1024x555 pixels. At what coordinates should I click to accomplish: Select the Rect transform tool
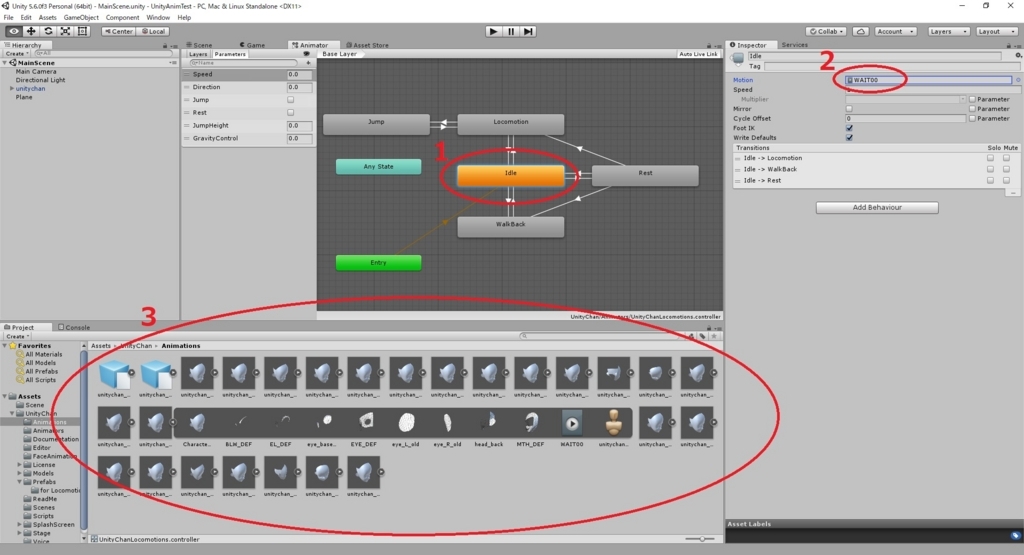tap(82, 31)
